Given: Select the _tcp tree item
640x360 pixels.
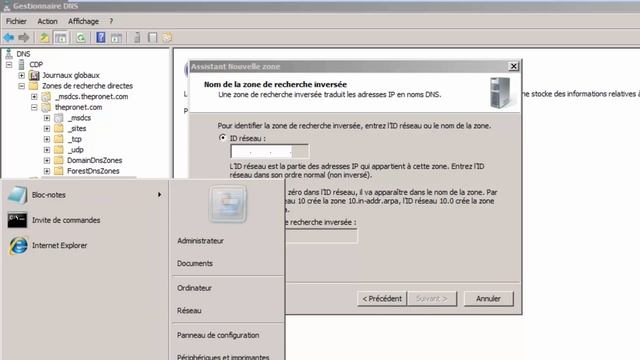Looking at the screenshot, I should coord(75,139).
